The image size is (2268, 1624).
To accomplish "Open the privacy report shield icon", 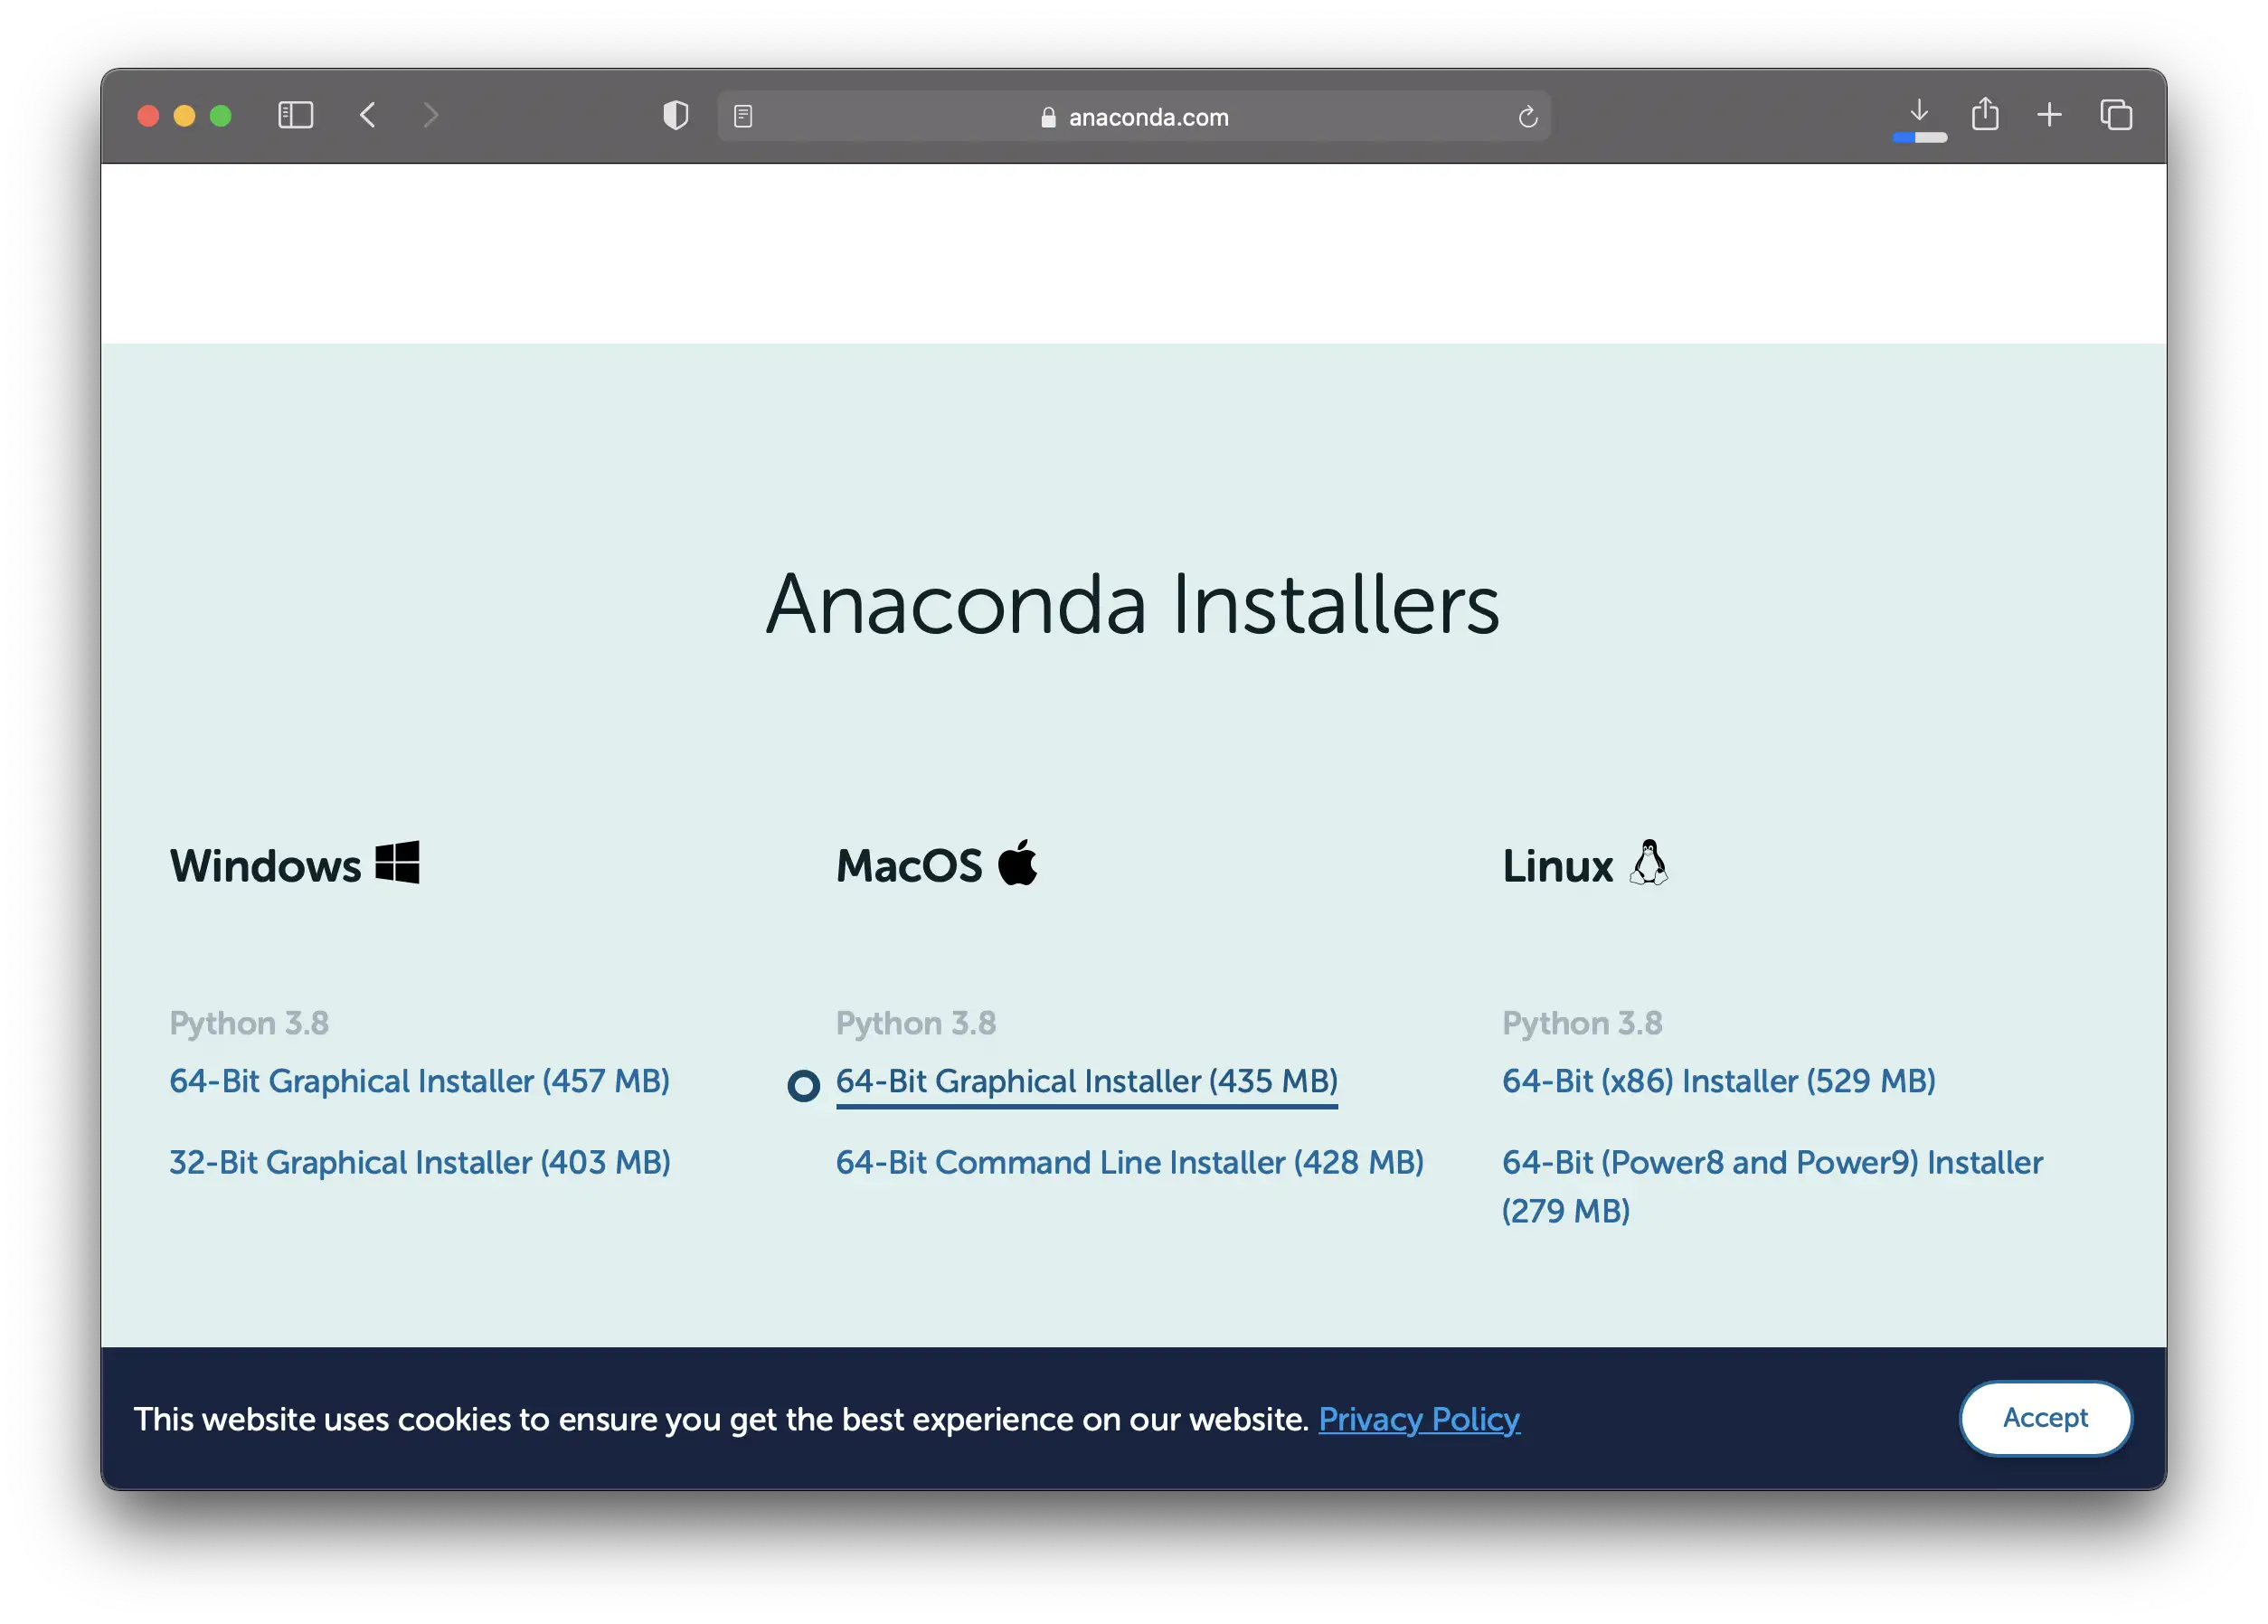I will point(676,116).
